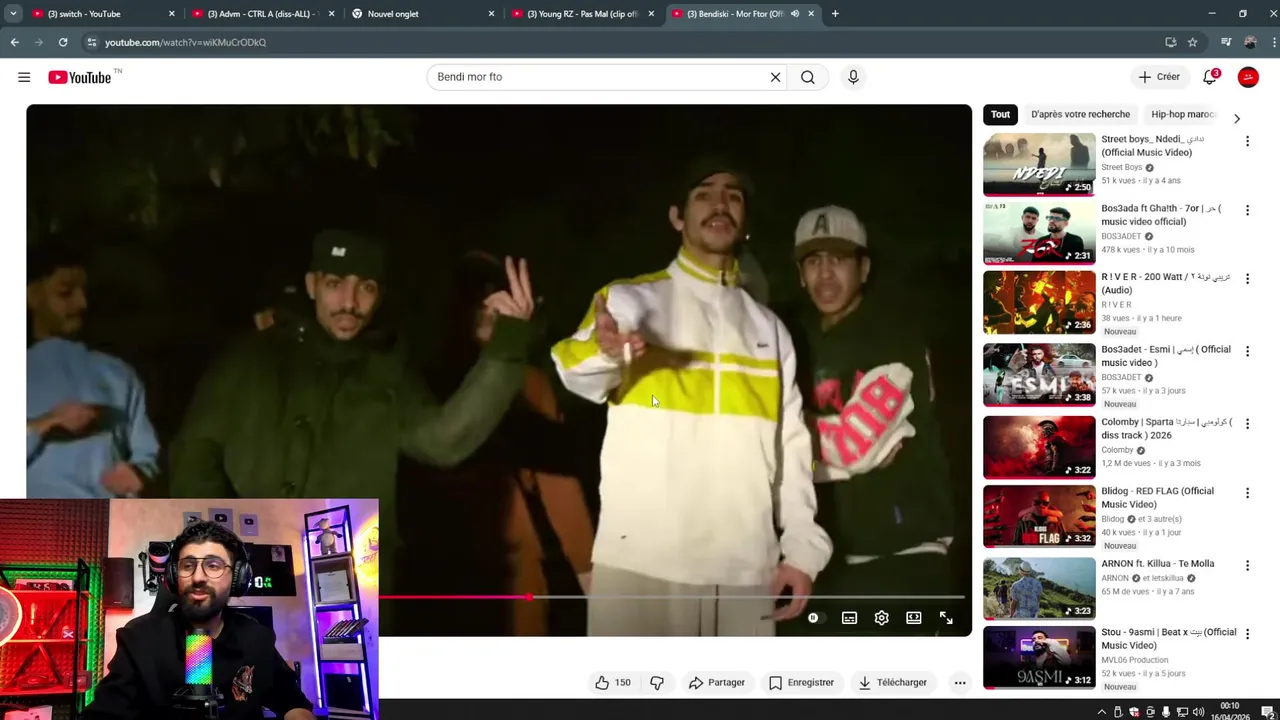Reload the current page
The width and height of the screenshot is (1280, 720).
click(63, 42)
